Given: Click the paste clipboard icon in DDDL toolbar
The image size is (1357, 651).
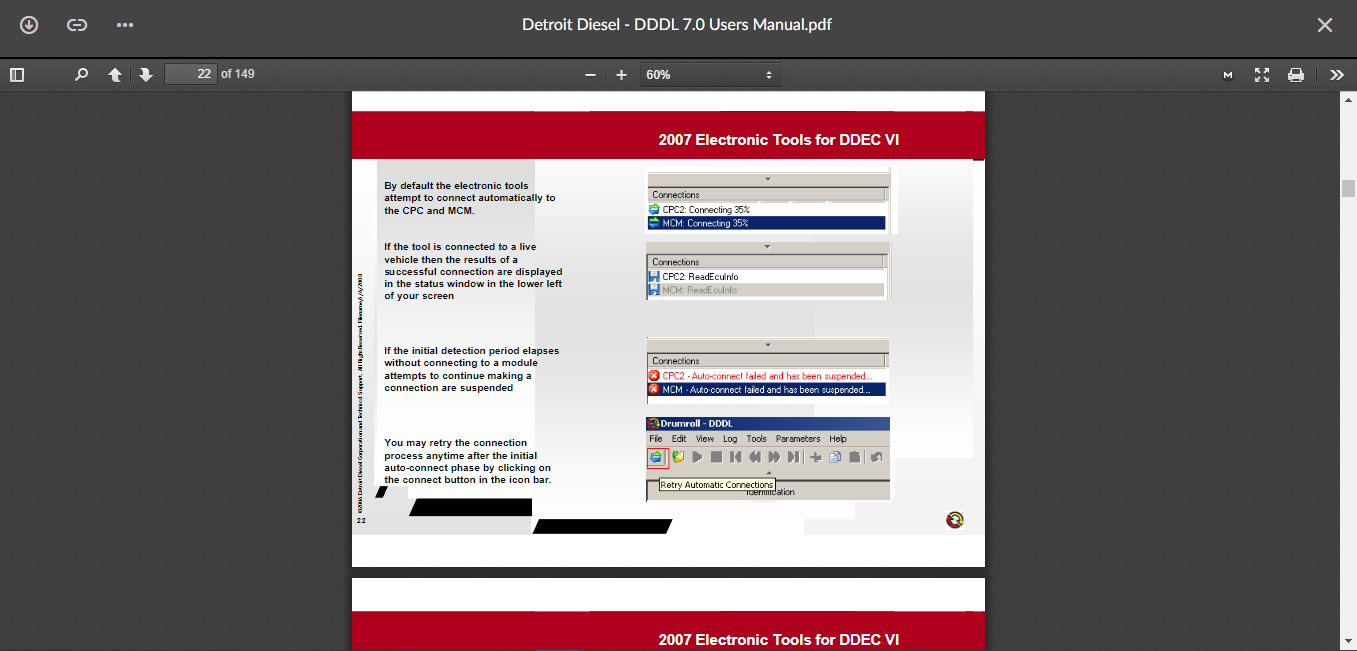Looking at the screenshot, I should coord(855,457).
